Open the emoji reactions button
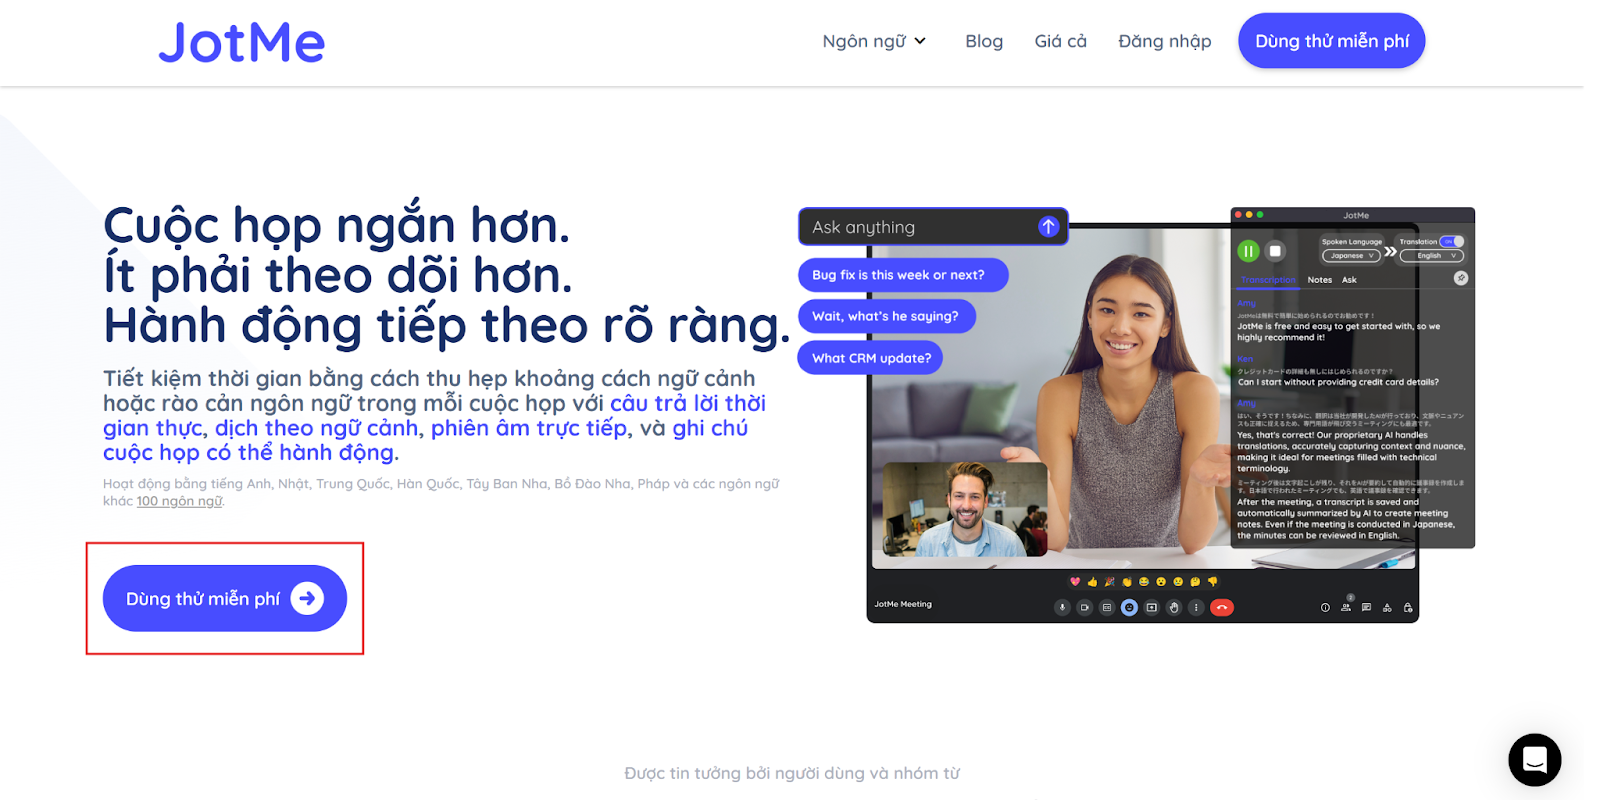Screen dimensions: 1600x800 (1129, 607)
